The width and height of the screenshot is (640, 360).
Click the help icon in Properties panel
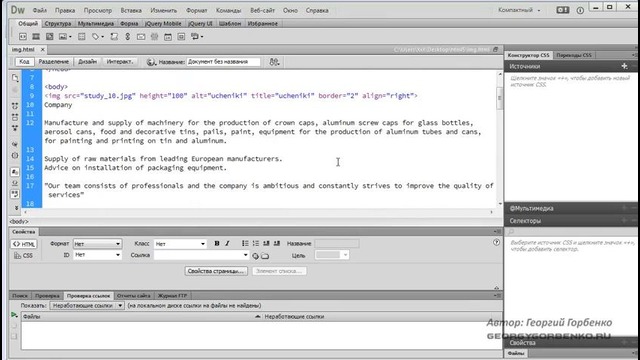point(496,242)
